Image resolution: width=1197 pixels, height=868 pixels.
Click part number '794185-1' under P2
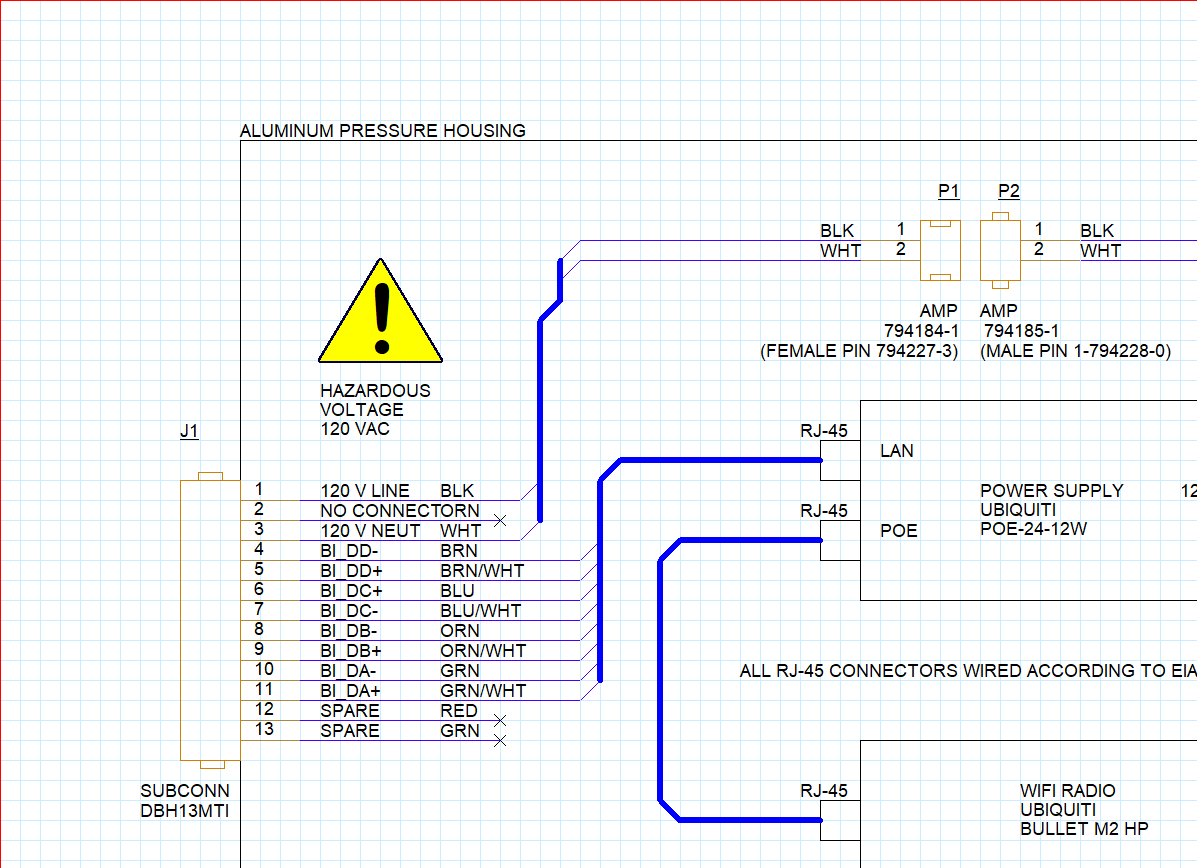[1021, 331]
